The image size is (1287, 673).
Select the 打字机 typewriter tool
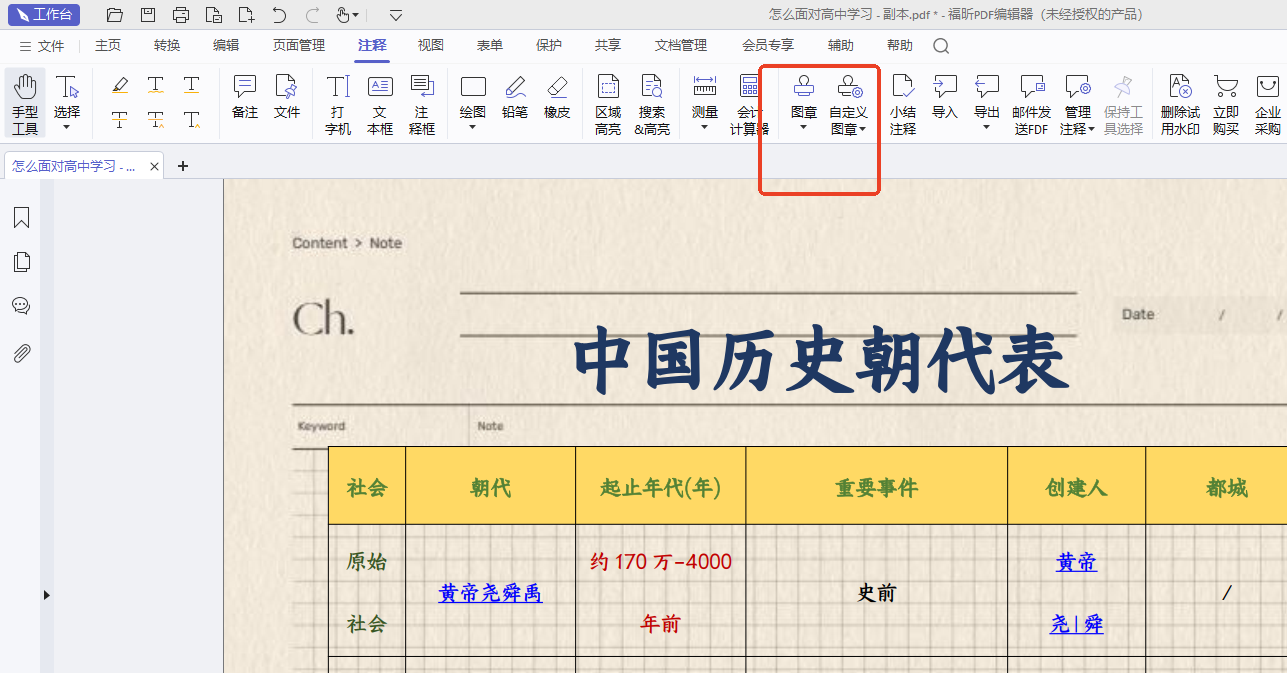338,103
